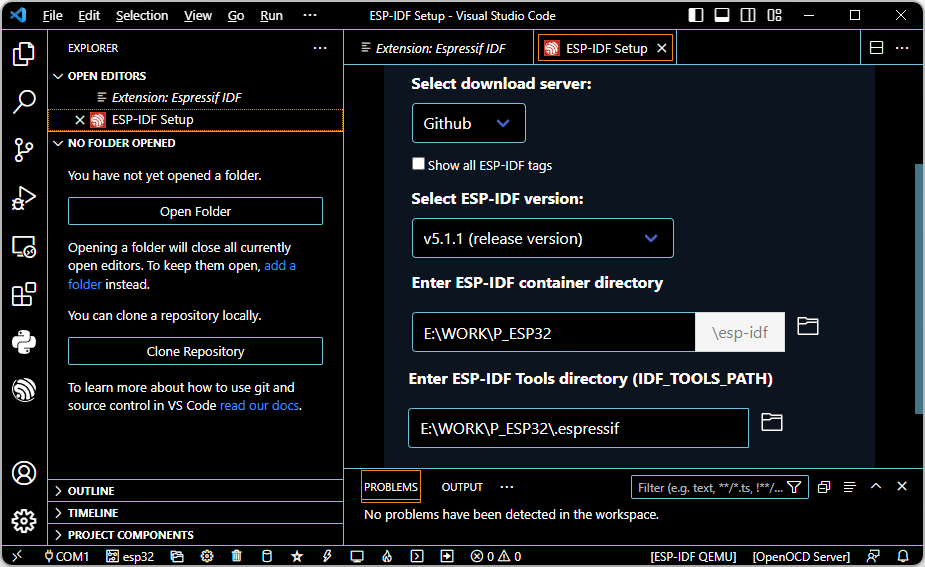Screen dimensions: 925x567
Task: Click the current project folder status icon
Action: pyautogui.click(x=176, y=556)
